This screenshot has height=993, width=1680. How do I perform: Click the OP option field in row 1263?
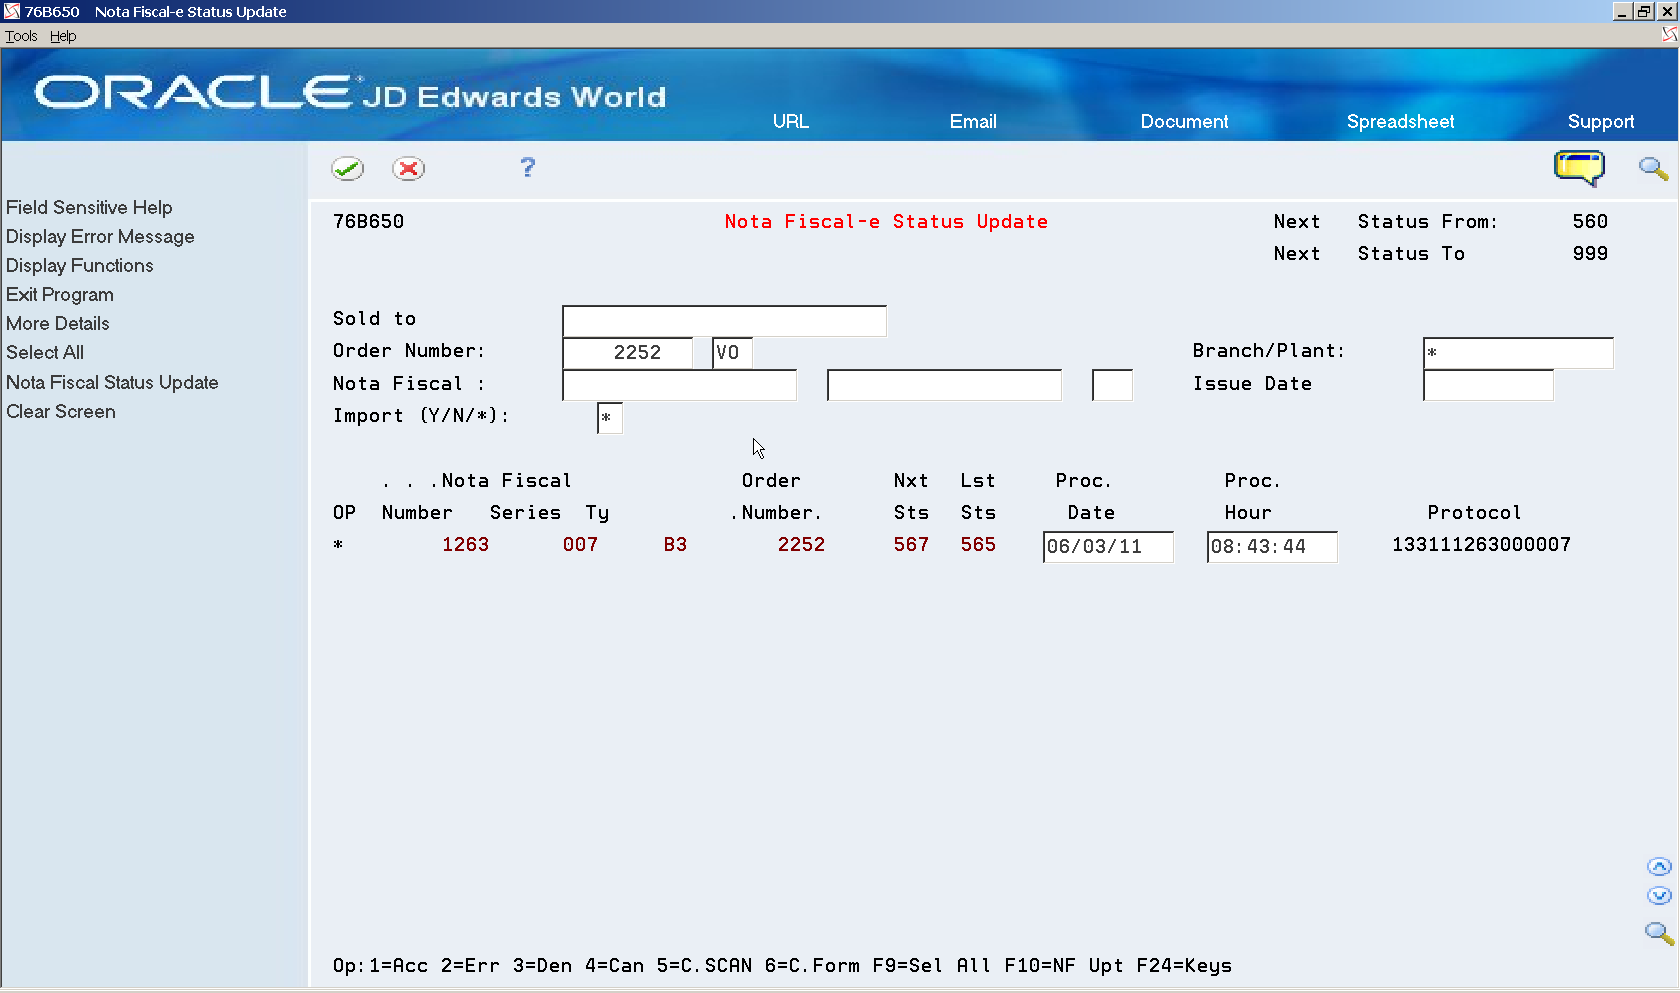coord(339,545)
